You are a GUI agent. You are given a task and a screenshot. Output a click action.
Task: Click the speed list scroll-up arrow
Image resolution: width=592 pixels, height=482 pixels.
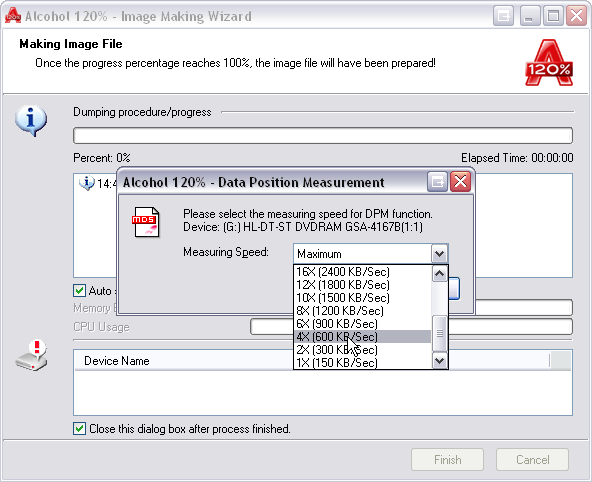coord(439,273)
